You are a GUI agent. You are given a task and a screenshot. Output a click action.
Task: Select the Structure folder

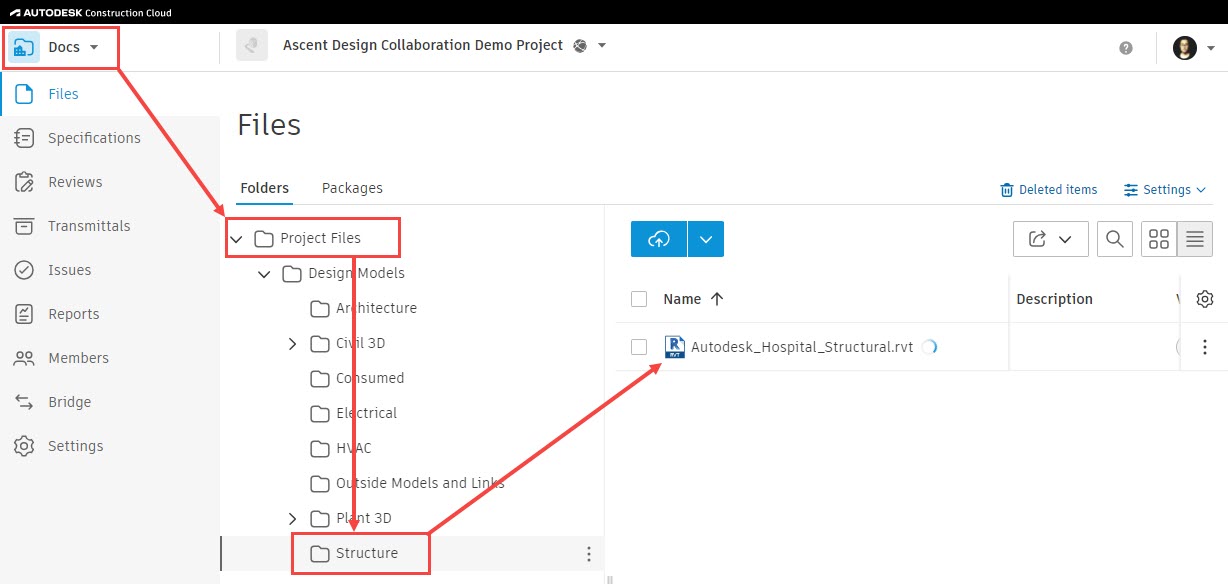[367, 553]
